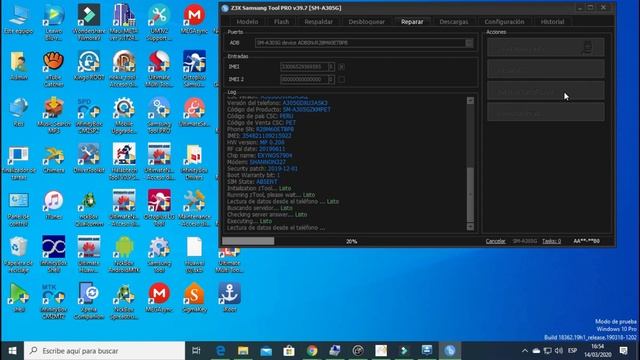
Task: Open Panel de control desktop icon
Action: (18, 208)
